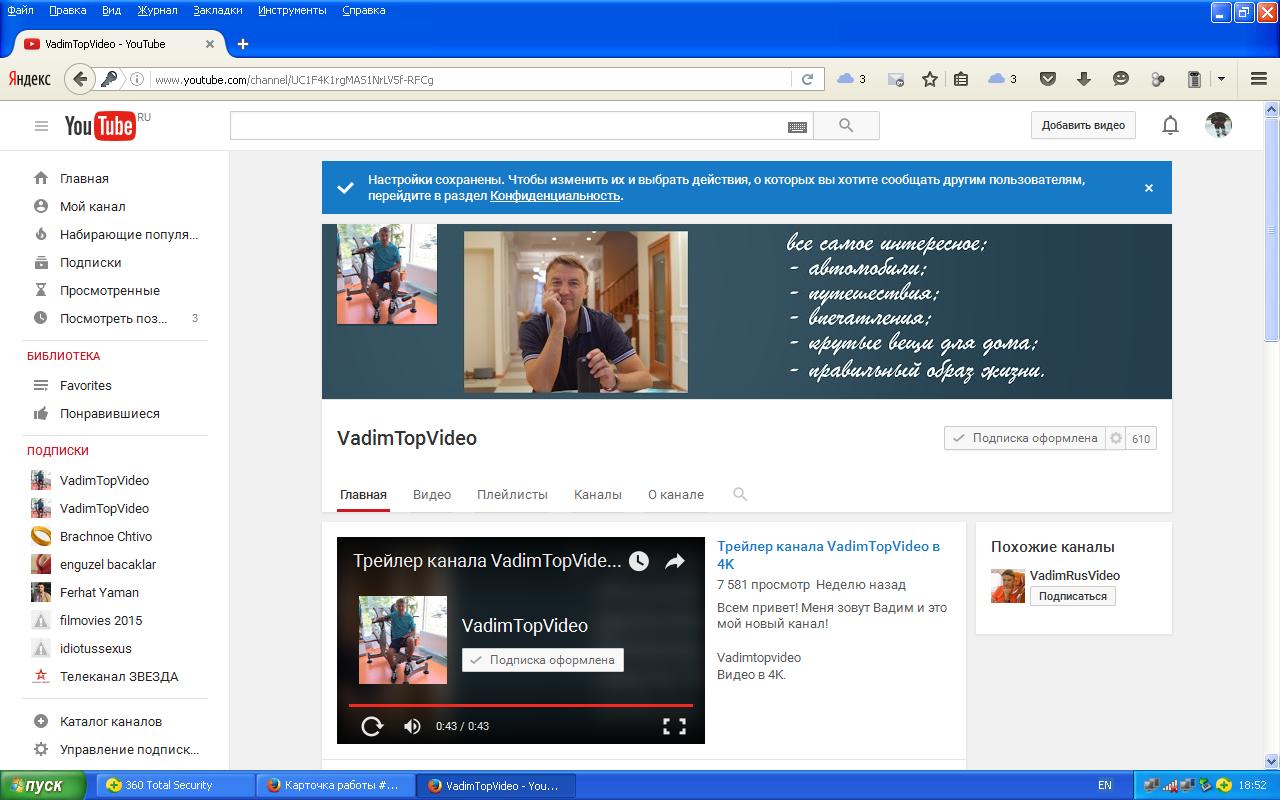This screenshot has height=800, width=1280.
Task: Open the YouTube guide hamburger menu
Action: click(41, 126)
